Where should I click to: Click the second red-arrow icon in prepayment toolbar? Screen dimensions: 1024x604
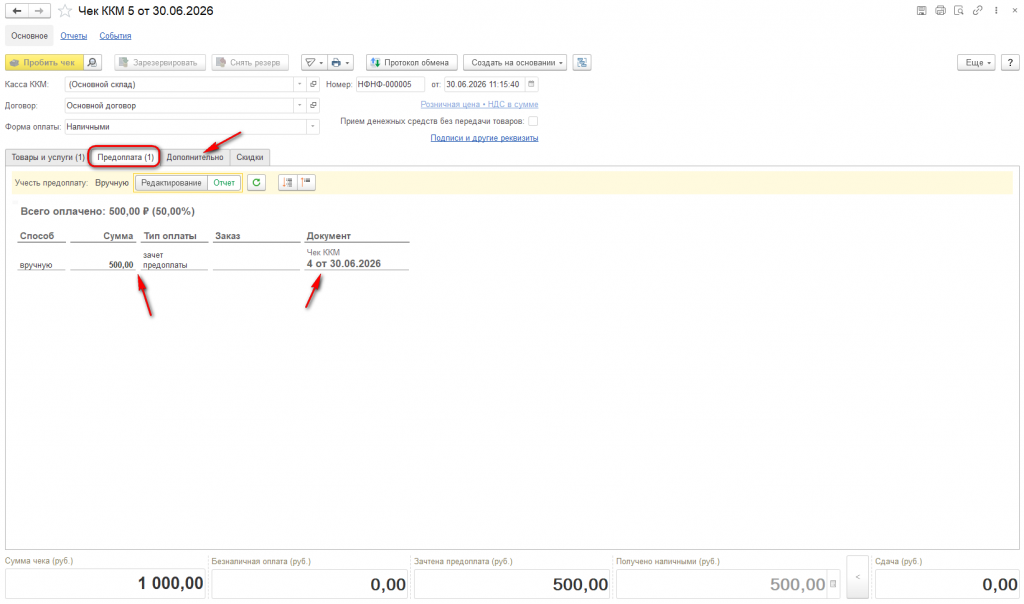point(306,183)
